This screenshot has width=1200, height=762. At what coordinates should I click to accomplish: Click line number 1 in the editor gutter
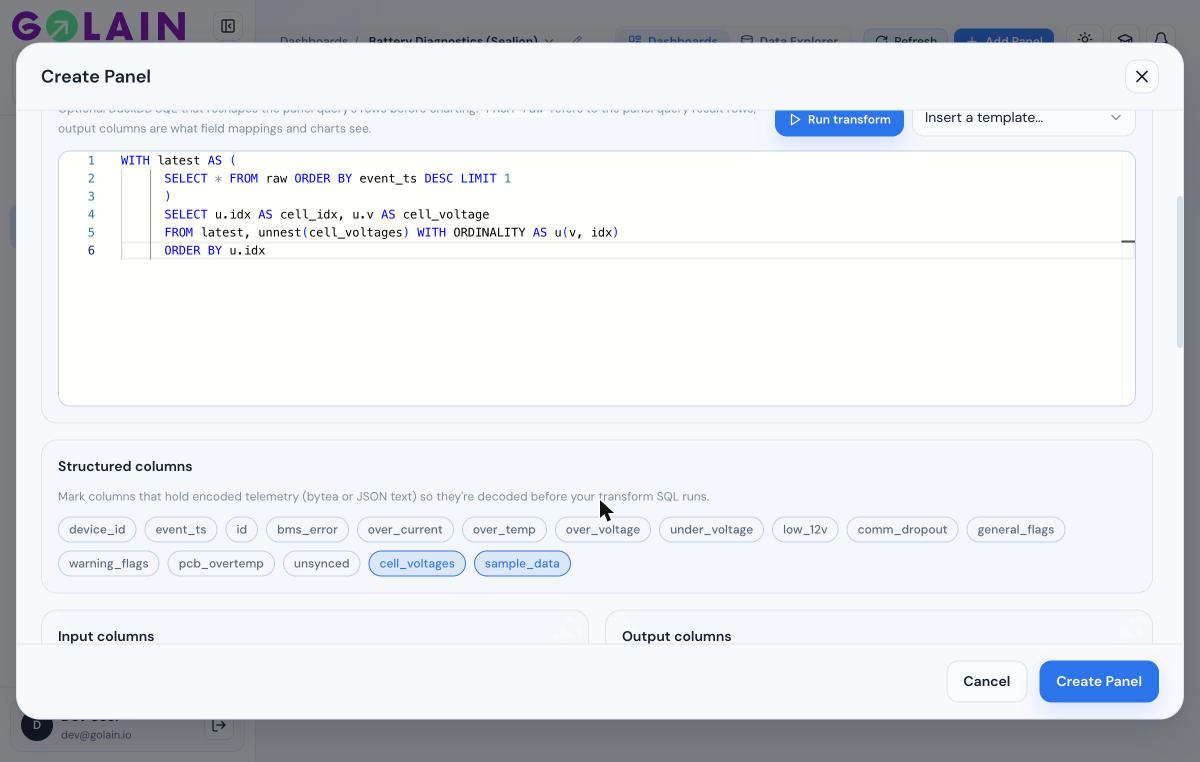click(x=91, y=160)
